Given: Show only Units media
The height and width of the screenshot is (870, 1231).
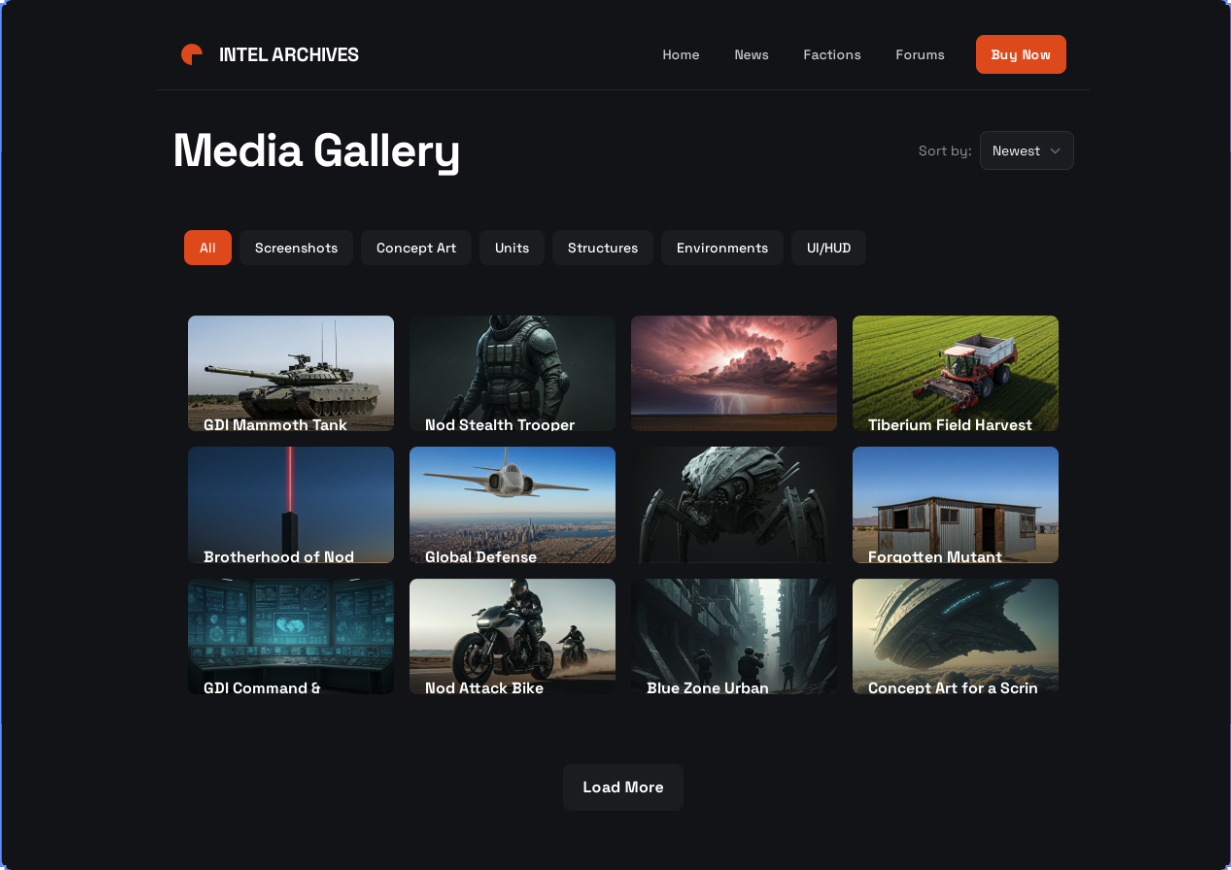Looking at the screenshot, I should 511,247.
